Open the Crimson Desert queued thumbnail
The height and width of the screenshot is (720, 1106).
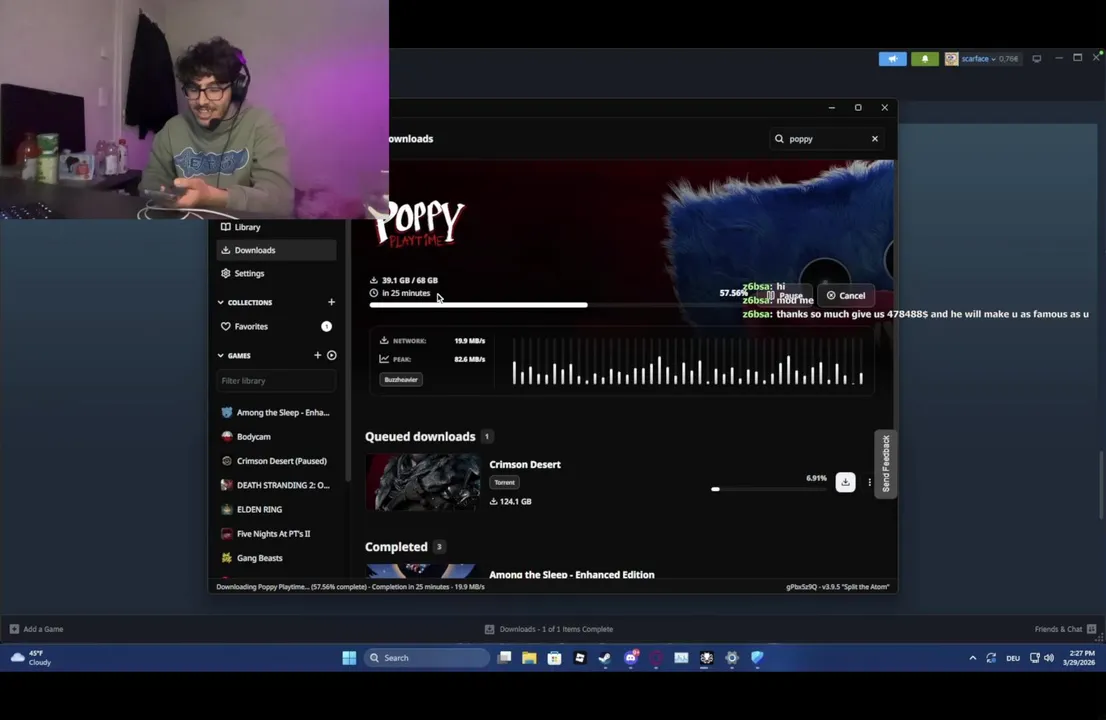tap(423, 482)
